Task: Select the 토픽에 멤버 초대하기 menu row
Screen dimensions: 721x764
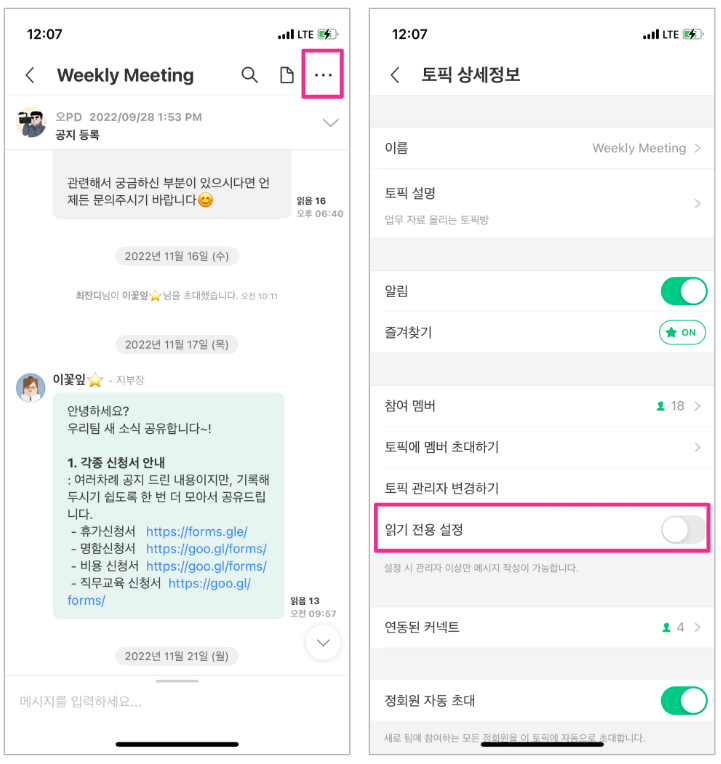Action: coord(542,447)
